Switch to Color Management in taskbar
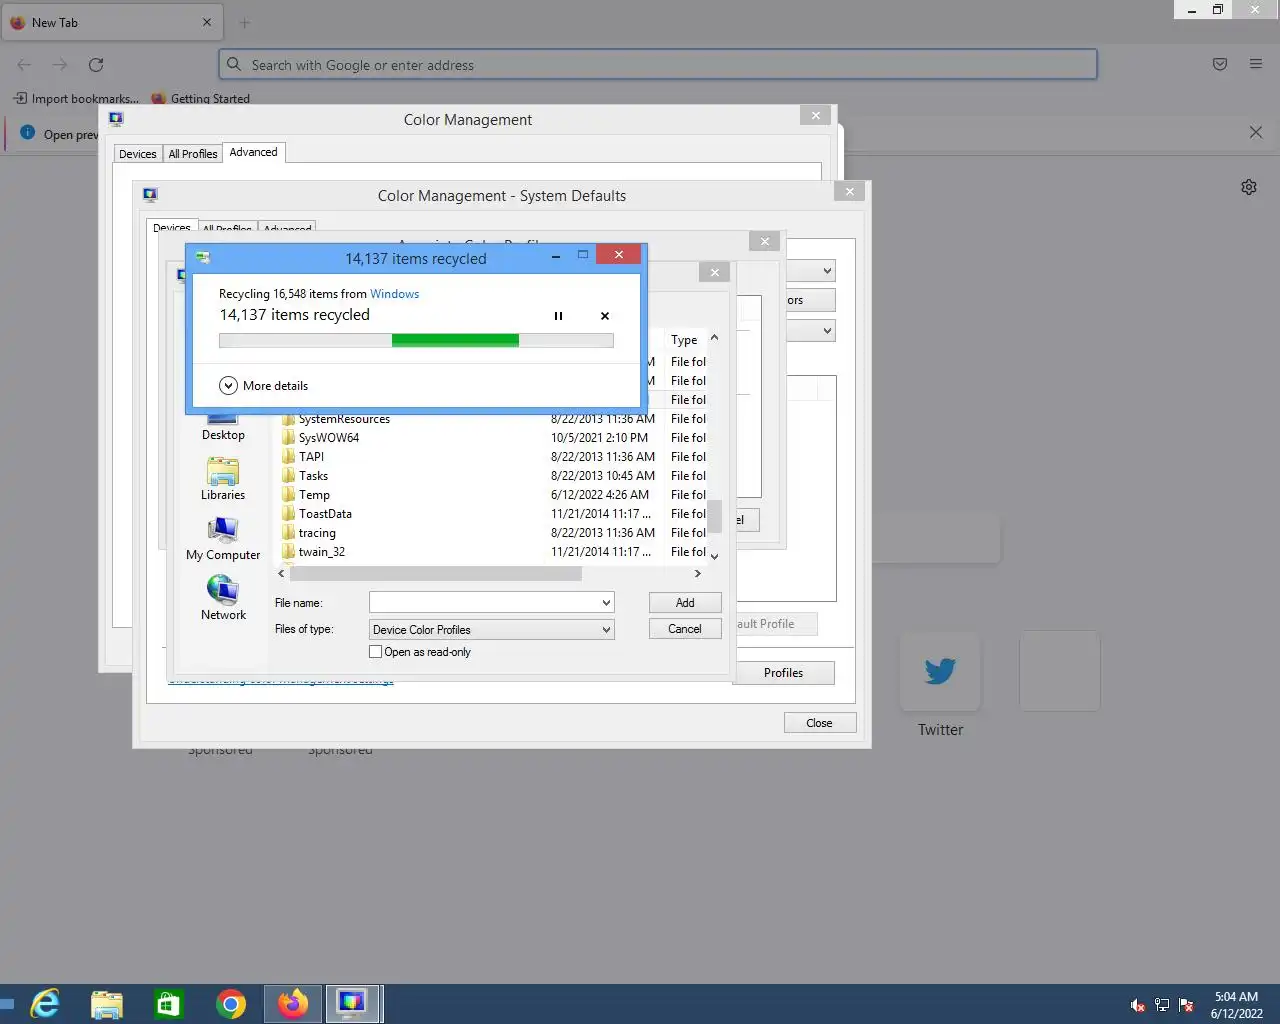1280x1024 pixels. (x=352, y=1004)
